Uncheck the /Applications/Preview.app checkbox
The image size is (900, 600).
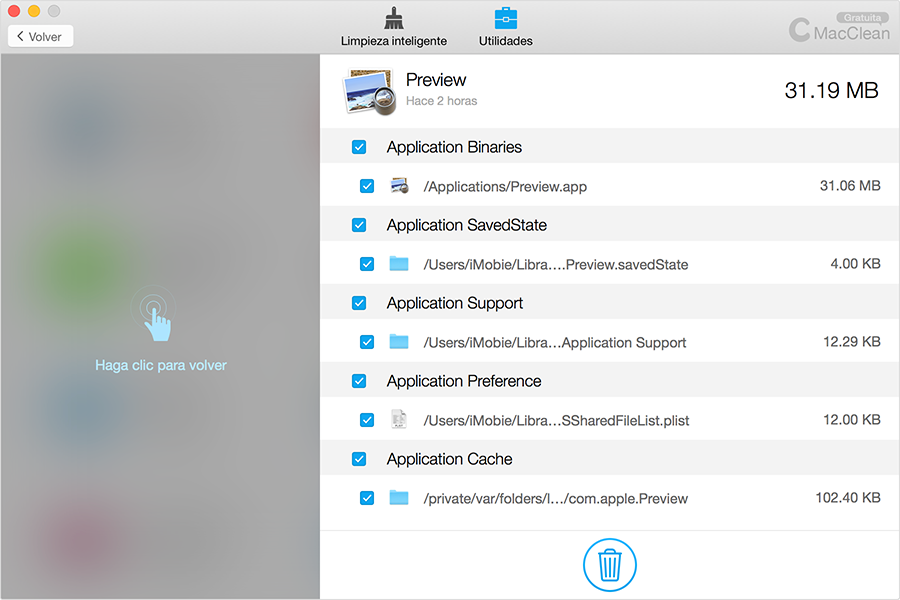tap(367, 186)
